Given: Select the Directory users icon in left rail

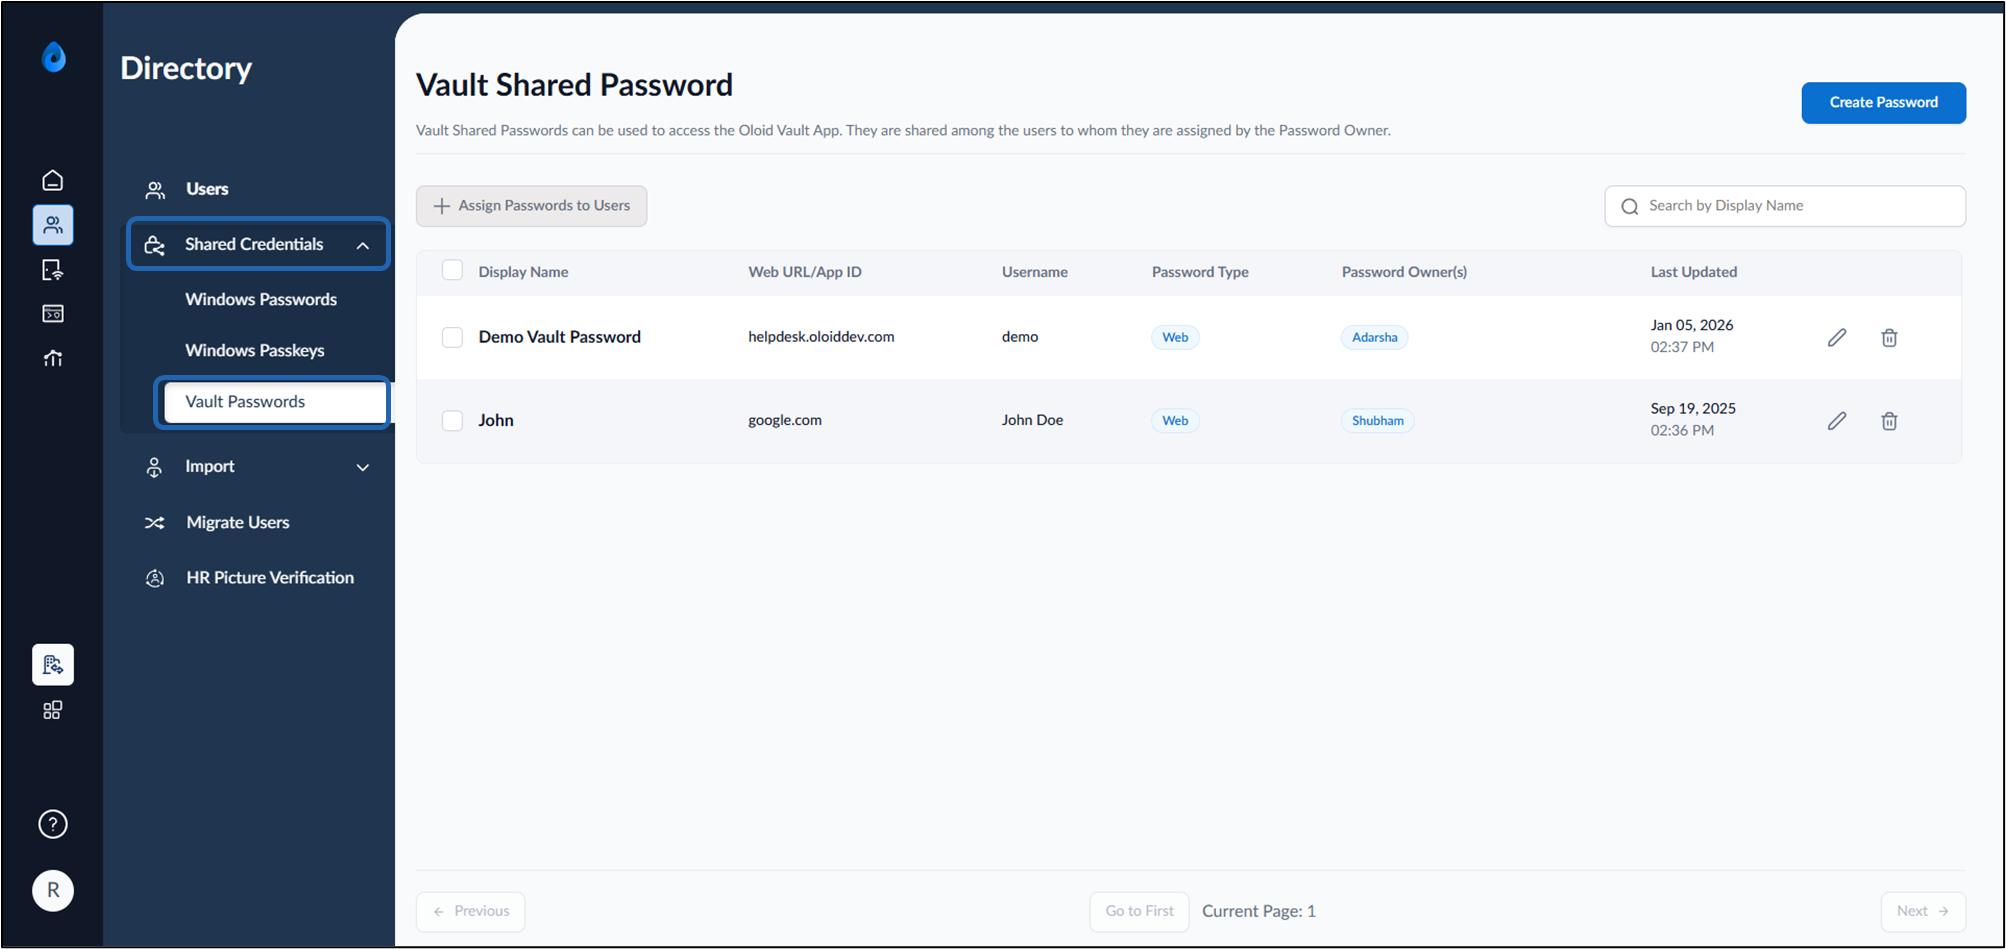Looking at the screenshot, I should 53,225.
